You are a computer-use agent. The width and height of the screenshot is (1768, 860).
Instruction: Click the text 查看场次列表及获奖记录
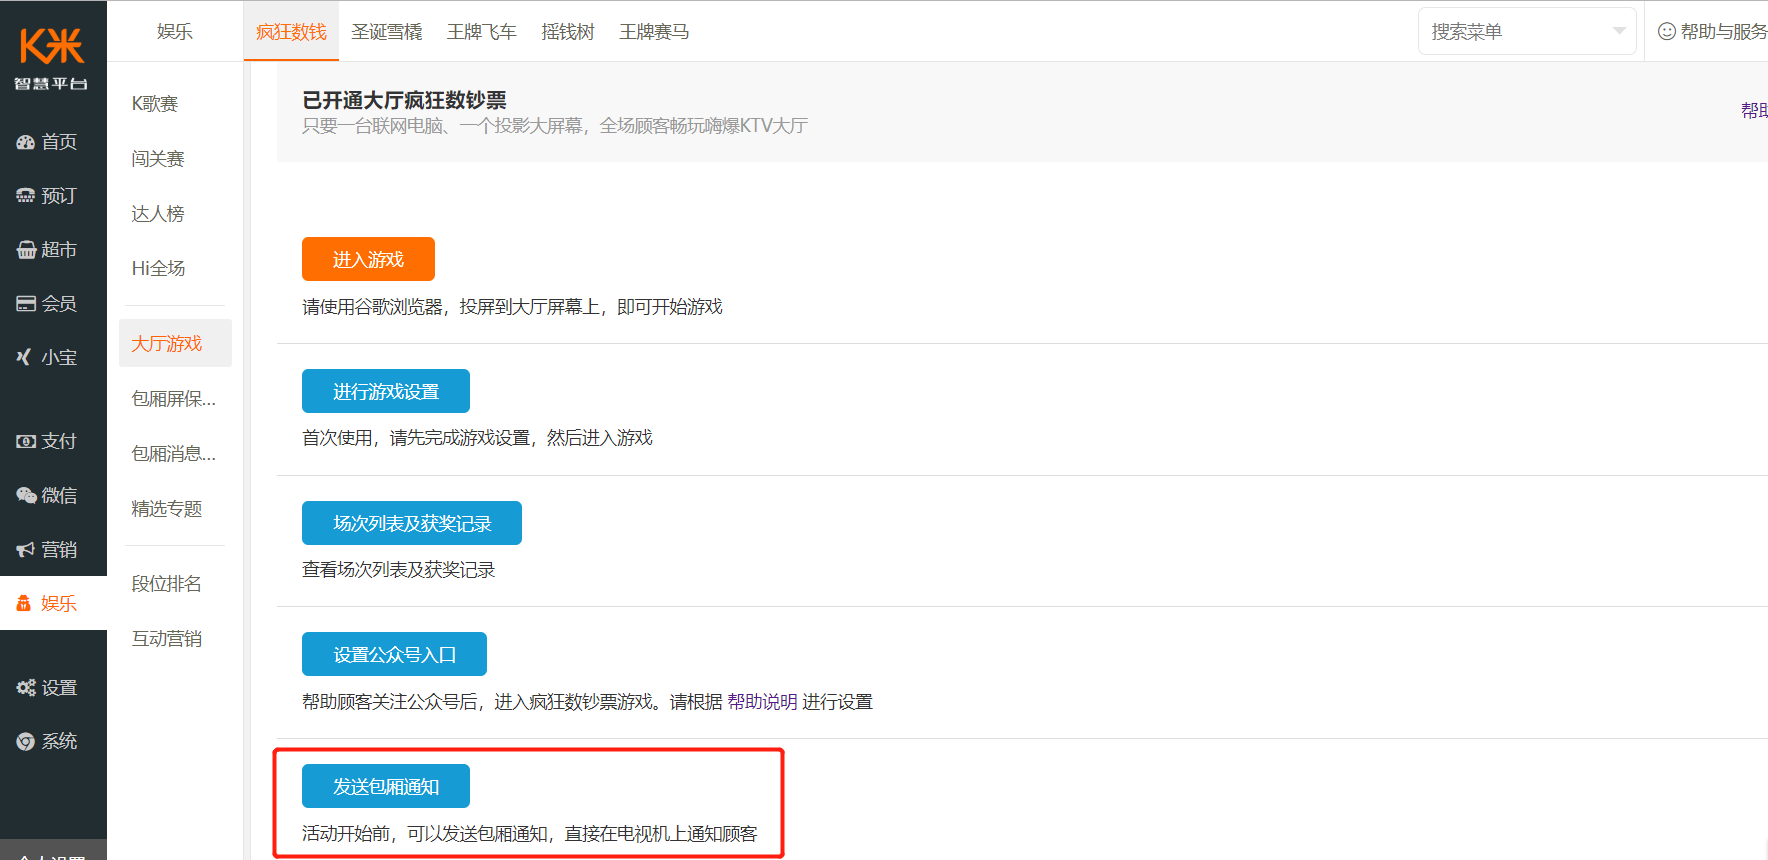click(399, 570)
